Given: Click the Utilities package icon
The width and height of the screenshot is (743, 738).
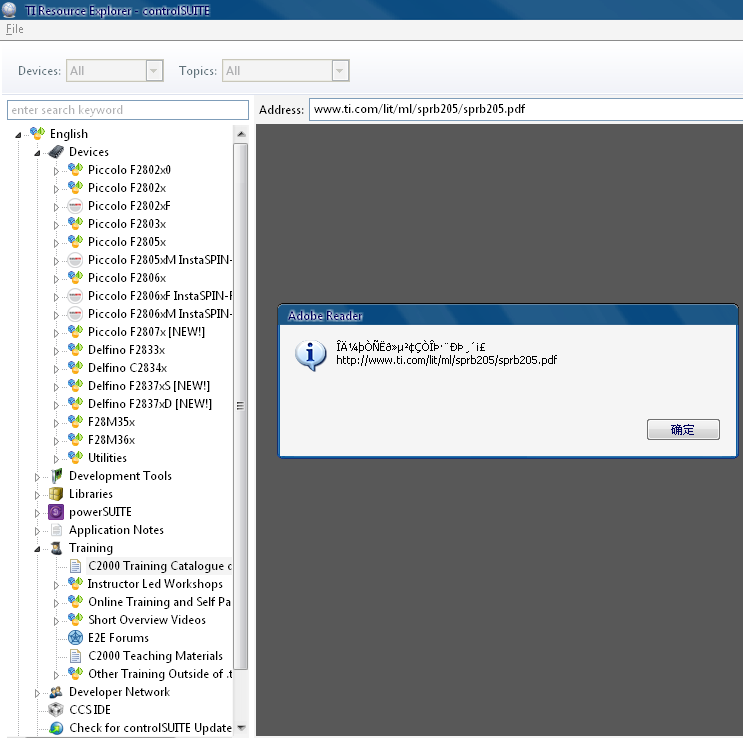Looking at the screenshot, I should (x=75, y=458).
